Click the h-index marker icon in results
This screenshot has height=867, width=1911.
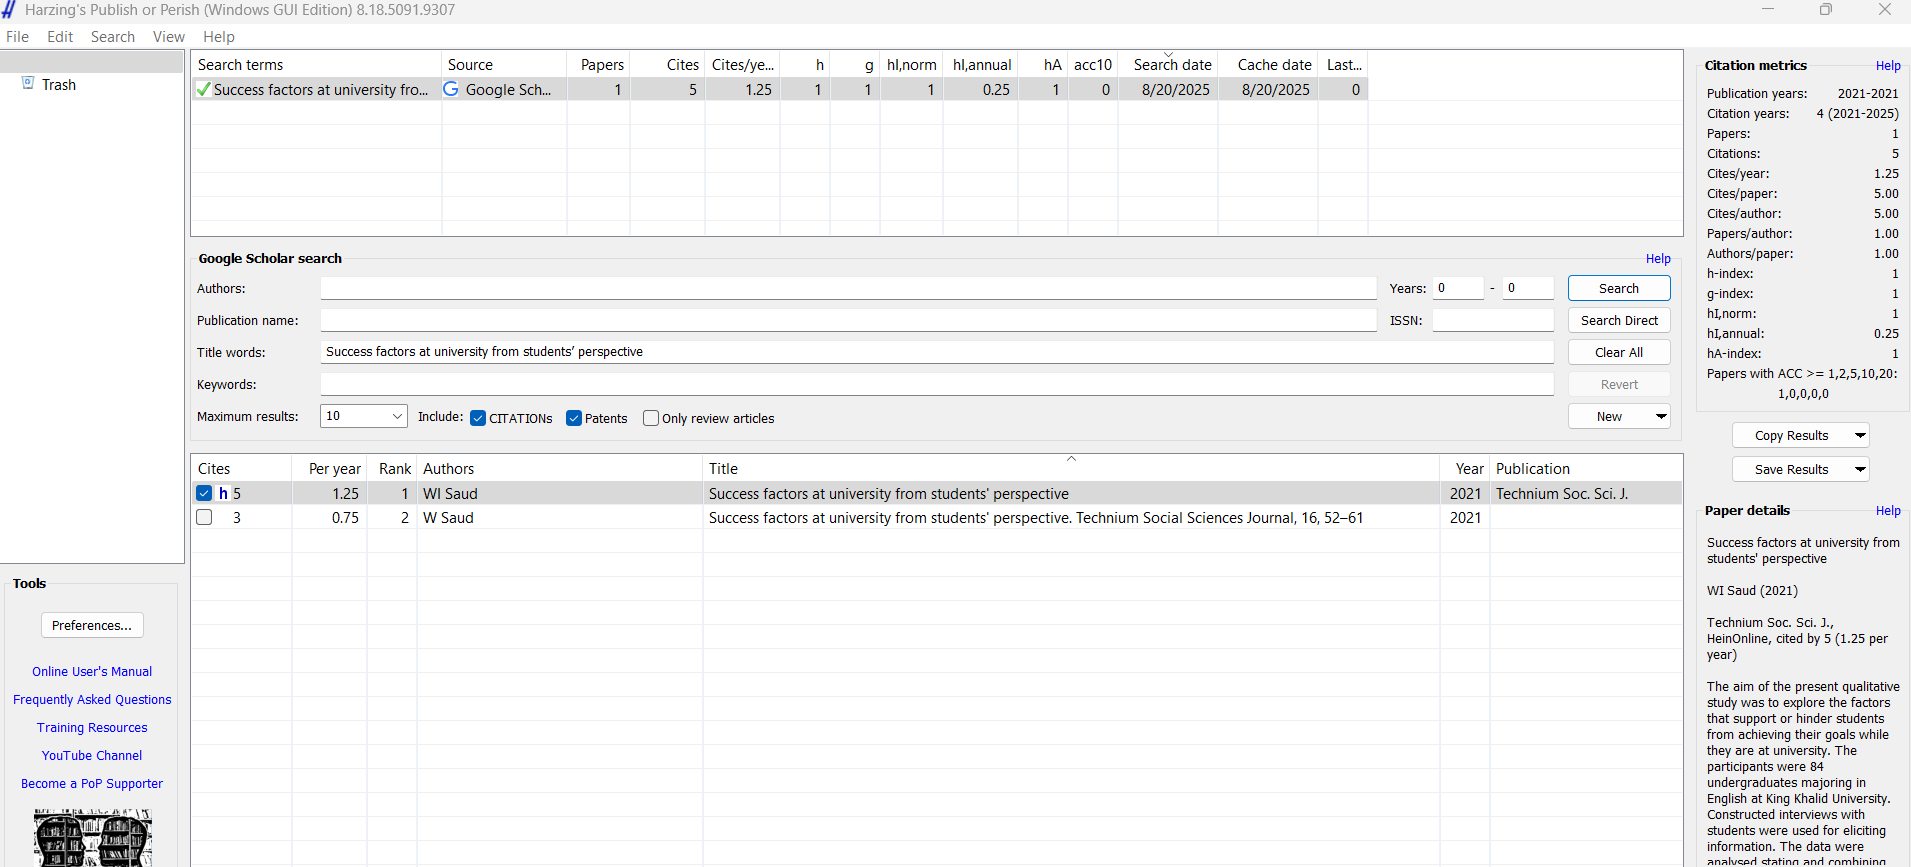coord(223,493)
